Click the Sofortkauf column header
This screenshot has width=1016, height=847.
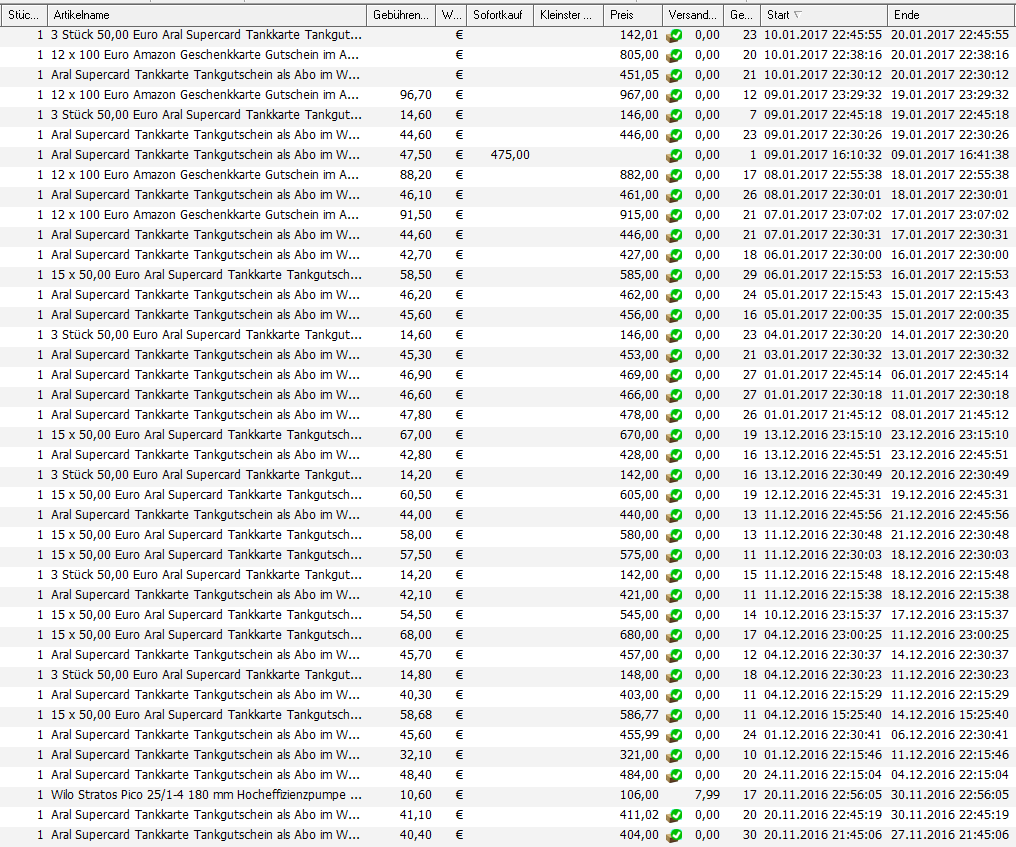(498, 16)
